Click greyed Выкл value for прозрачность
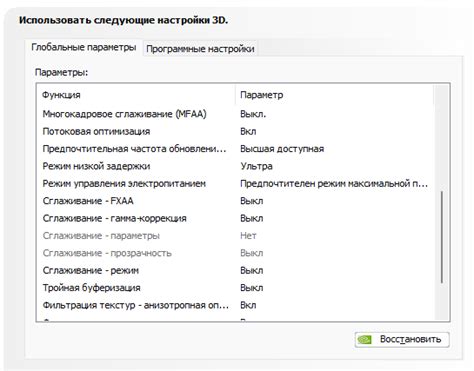The height and width of the screenshot is (371, 474). [x=252, y=253]
